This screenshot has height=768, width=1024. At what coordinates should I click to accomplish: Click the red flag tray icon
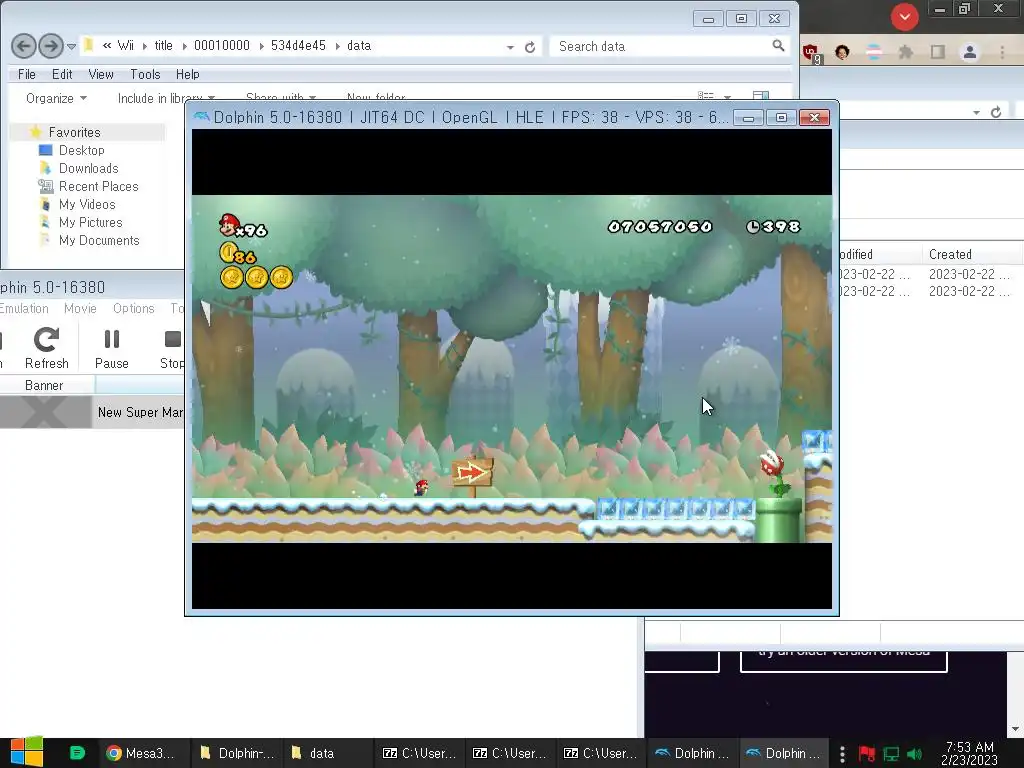click(x=867, y=754)
